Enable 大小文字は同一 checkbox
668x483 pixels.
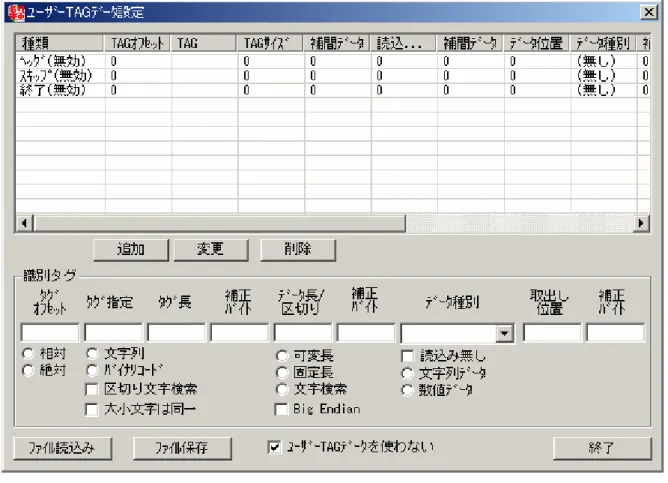(x=92, y=410)
